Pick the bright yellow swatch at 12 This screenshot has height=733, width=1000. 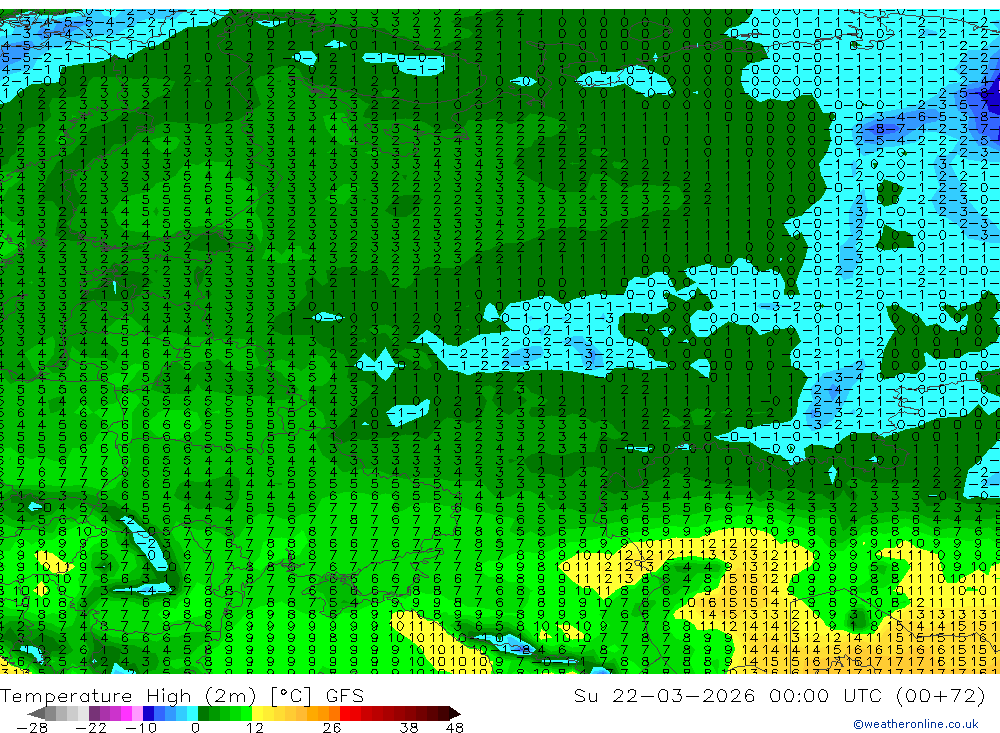point(257,713)
